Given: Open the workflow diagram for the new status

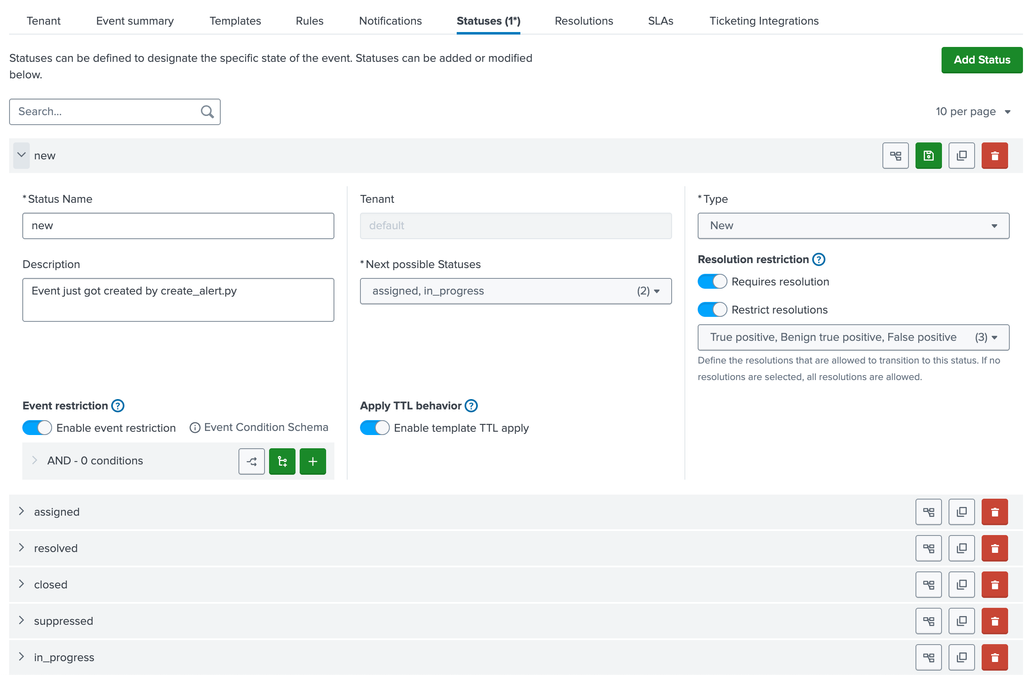Looking at the screenshot, I should (895, 155).
